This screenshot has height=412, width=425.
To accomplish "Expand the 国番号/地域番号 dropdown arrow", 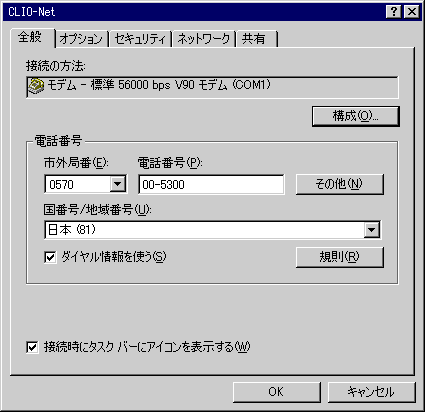I will coord(371,230).
